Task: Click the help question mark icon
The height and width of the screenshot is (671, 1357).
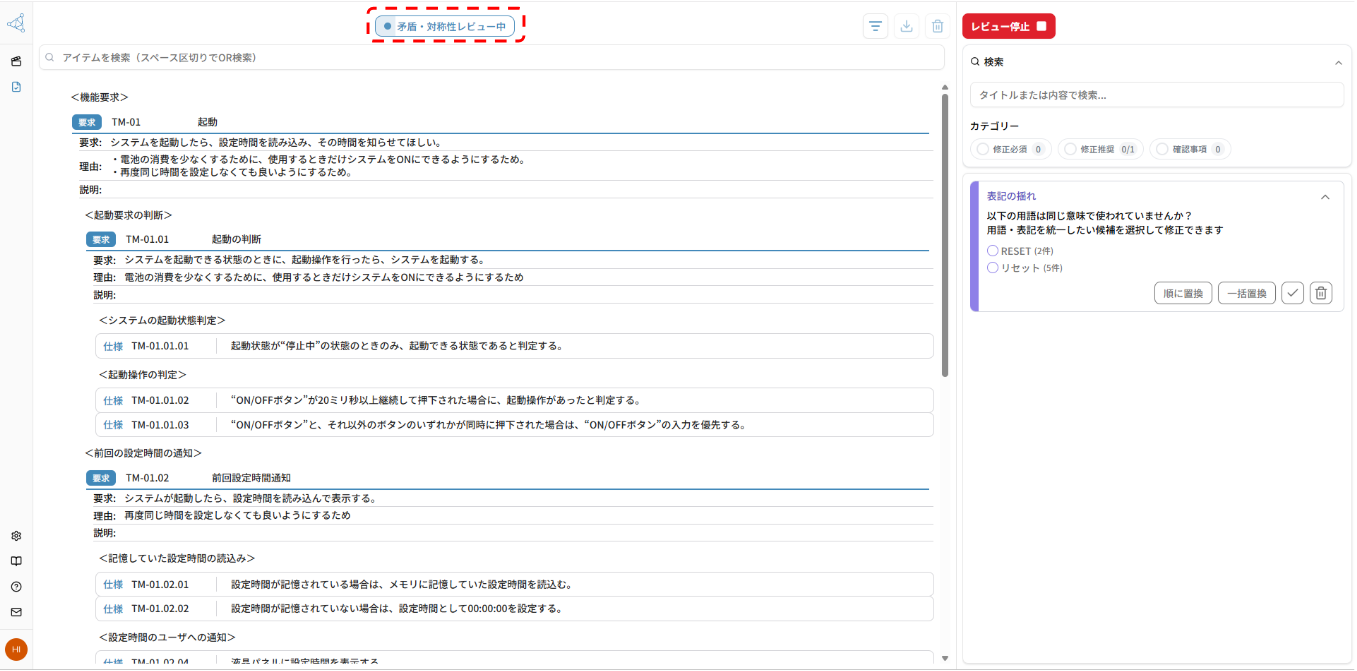Action: click(16, 587)
